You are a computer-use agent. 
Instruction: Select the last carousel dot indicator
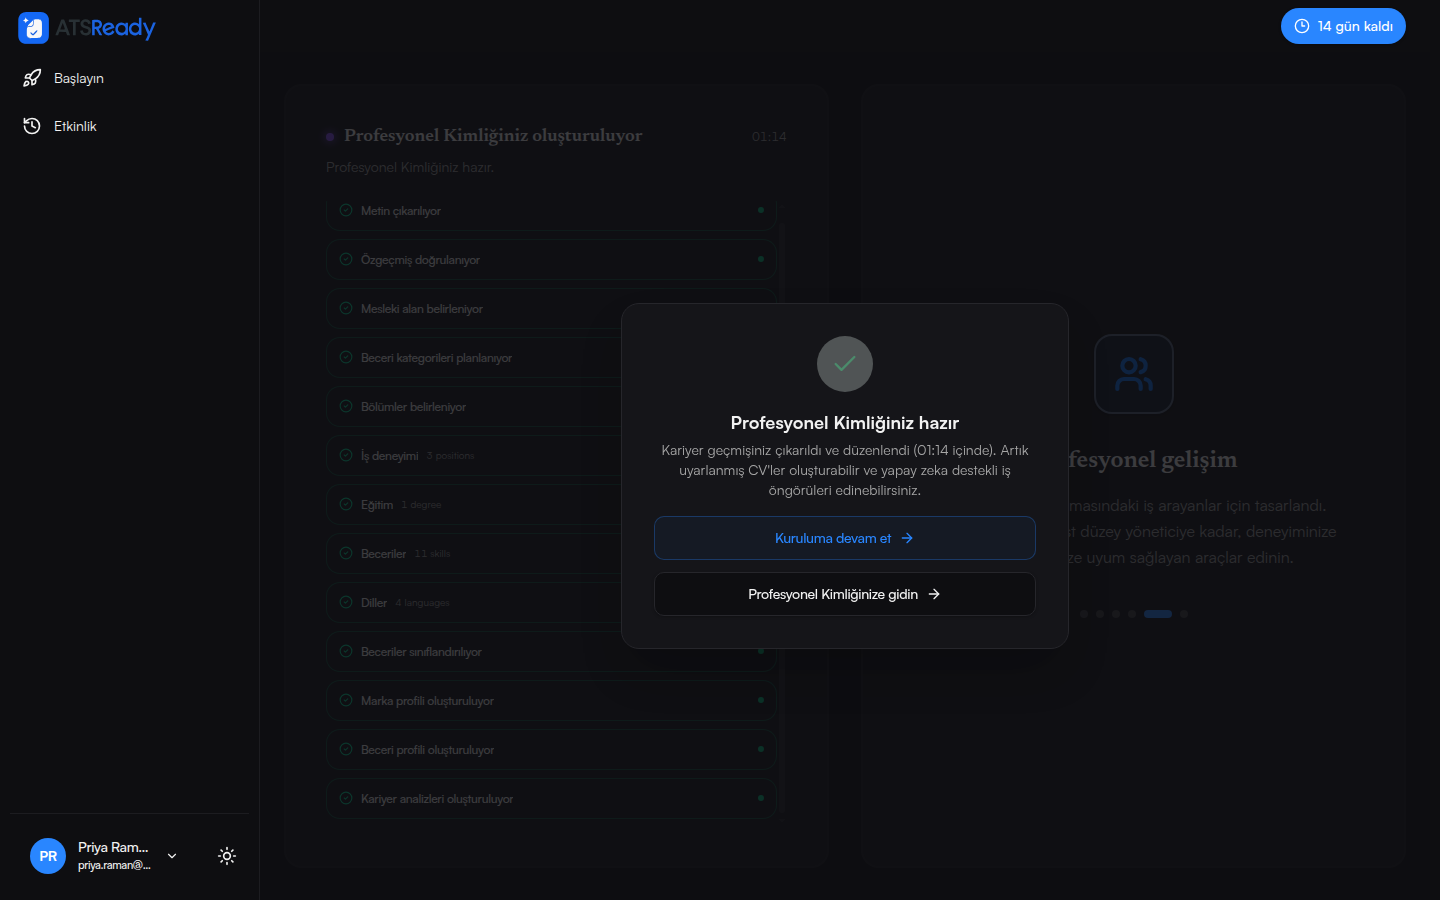1184,614
